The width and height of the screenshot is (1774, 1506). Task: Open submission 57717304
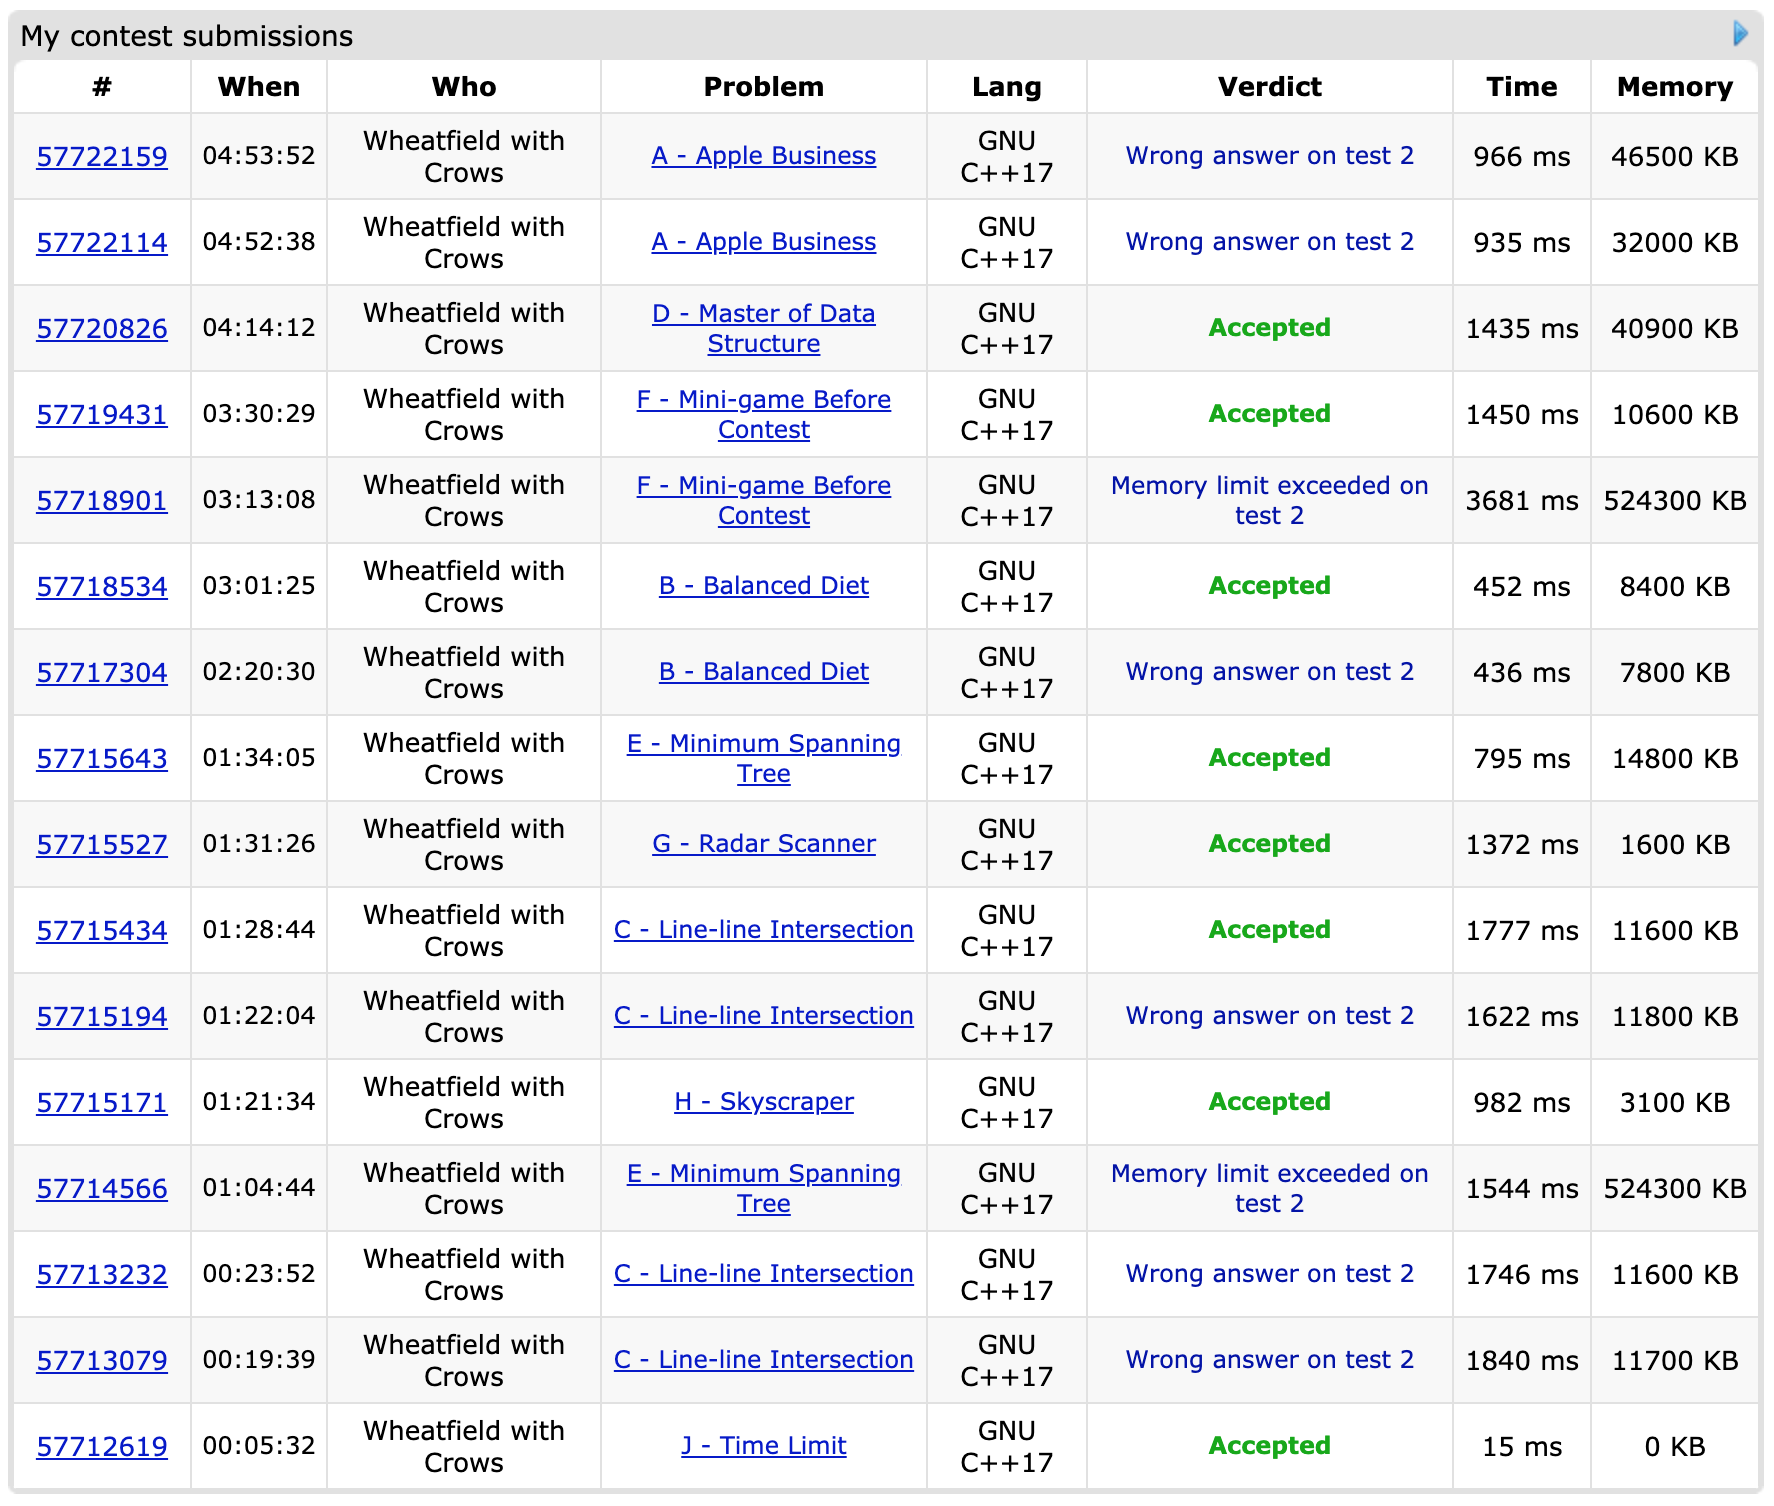pyautogui.click(x=102, y=673)
